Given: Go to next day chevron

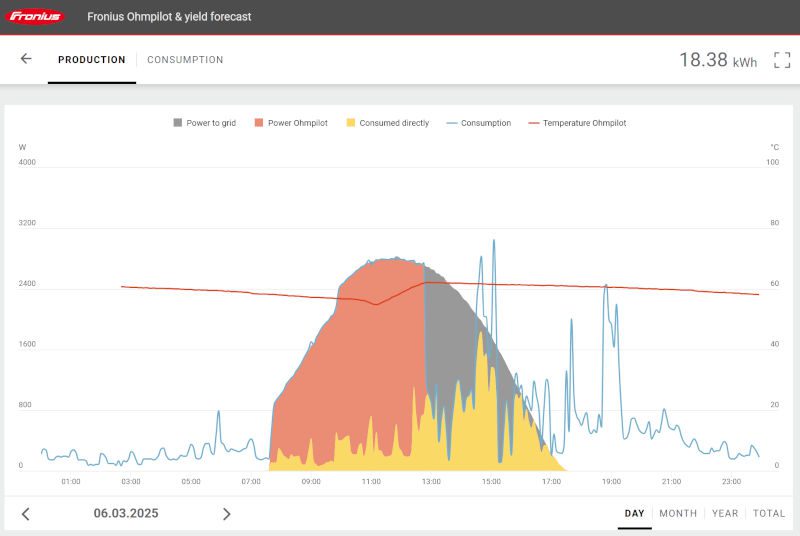Looking at the screenshot, I should pos(227,514).
